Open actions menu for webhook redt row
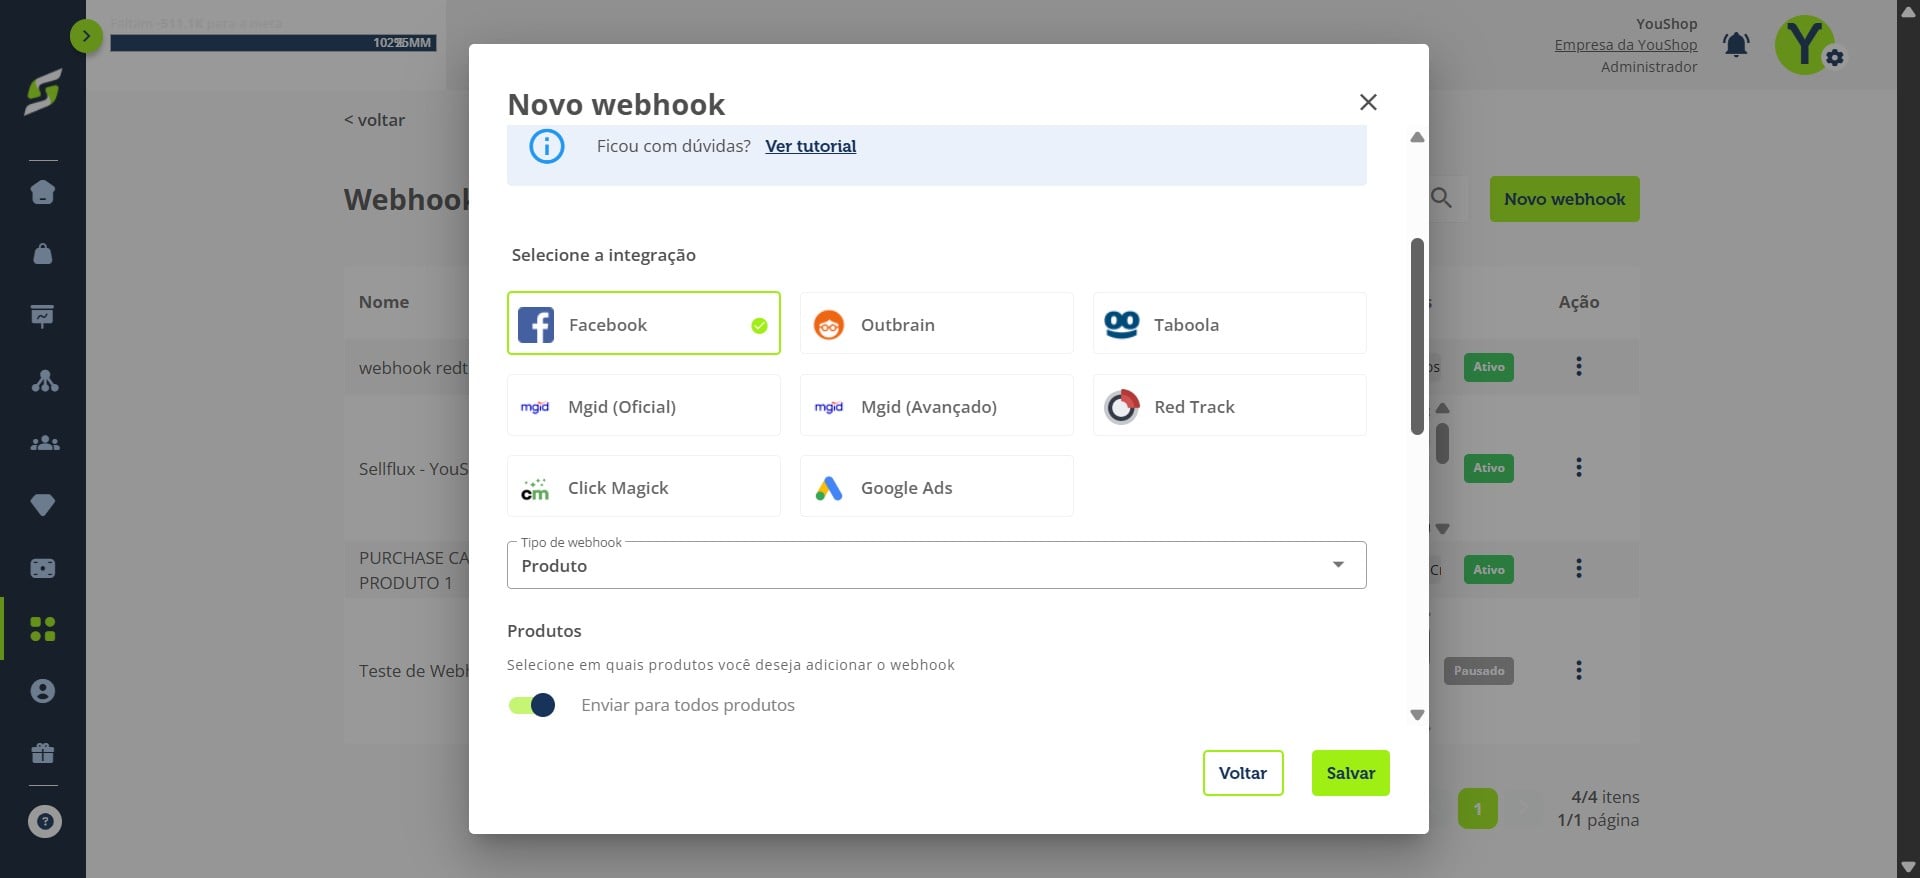1920x878 pixels. 1579,366
